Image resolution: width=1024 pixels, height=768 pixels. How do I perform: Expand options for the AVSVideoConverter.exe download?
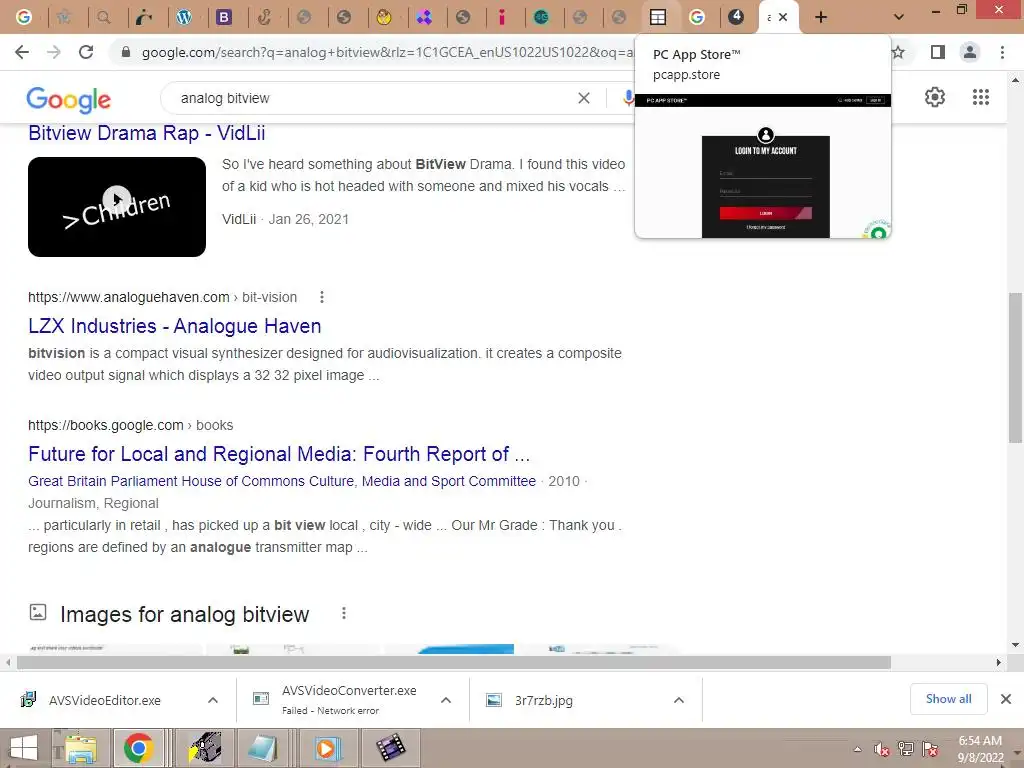point(446,700)
